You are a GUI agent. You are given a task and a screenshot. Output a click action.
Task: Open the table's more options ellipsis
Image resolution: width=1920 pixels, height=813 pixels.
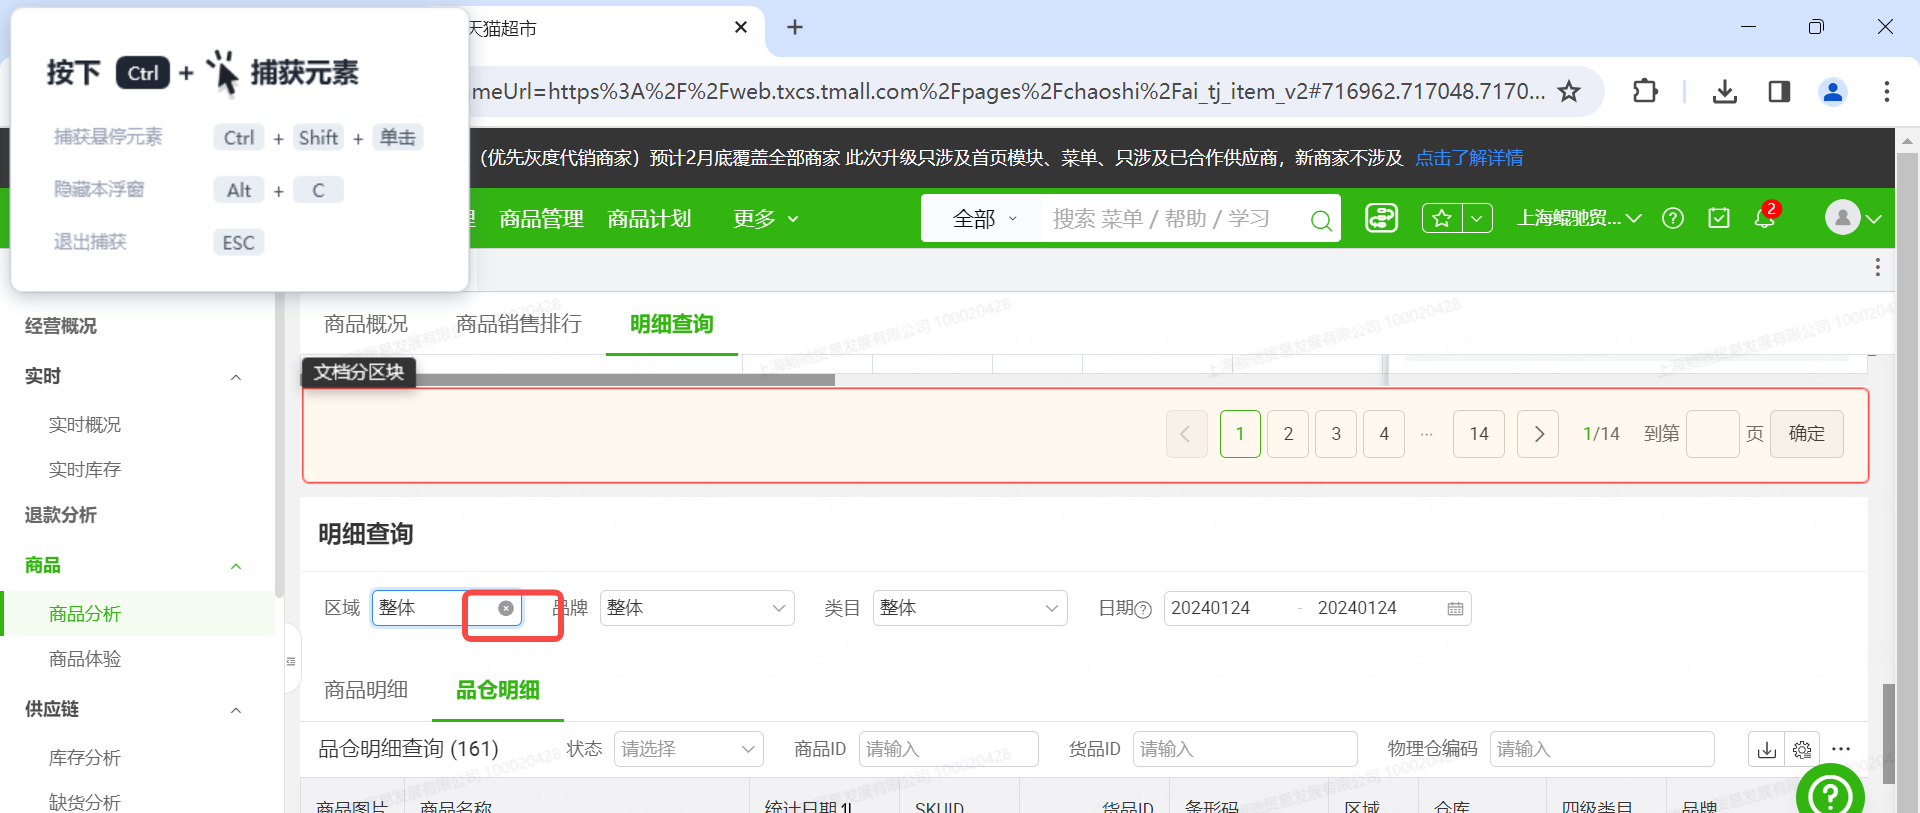[1841, 749]
